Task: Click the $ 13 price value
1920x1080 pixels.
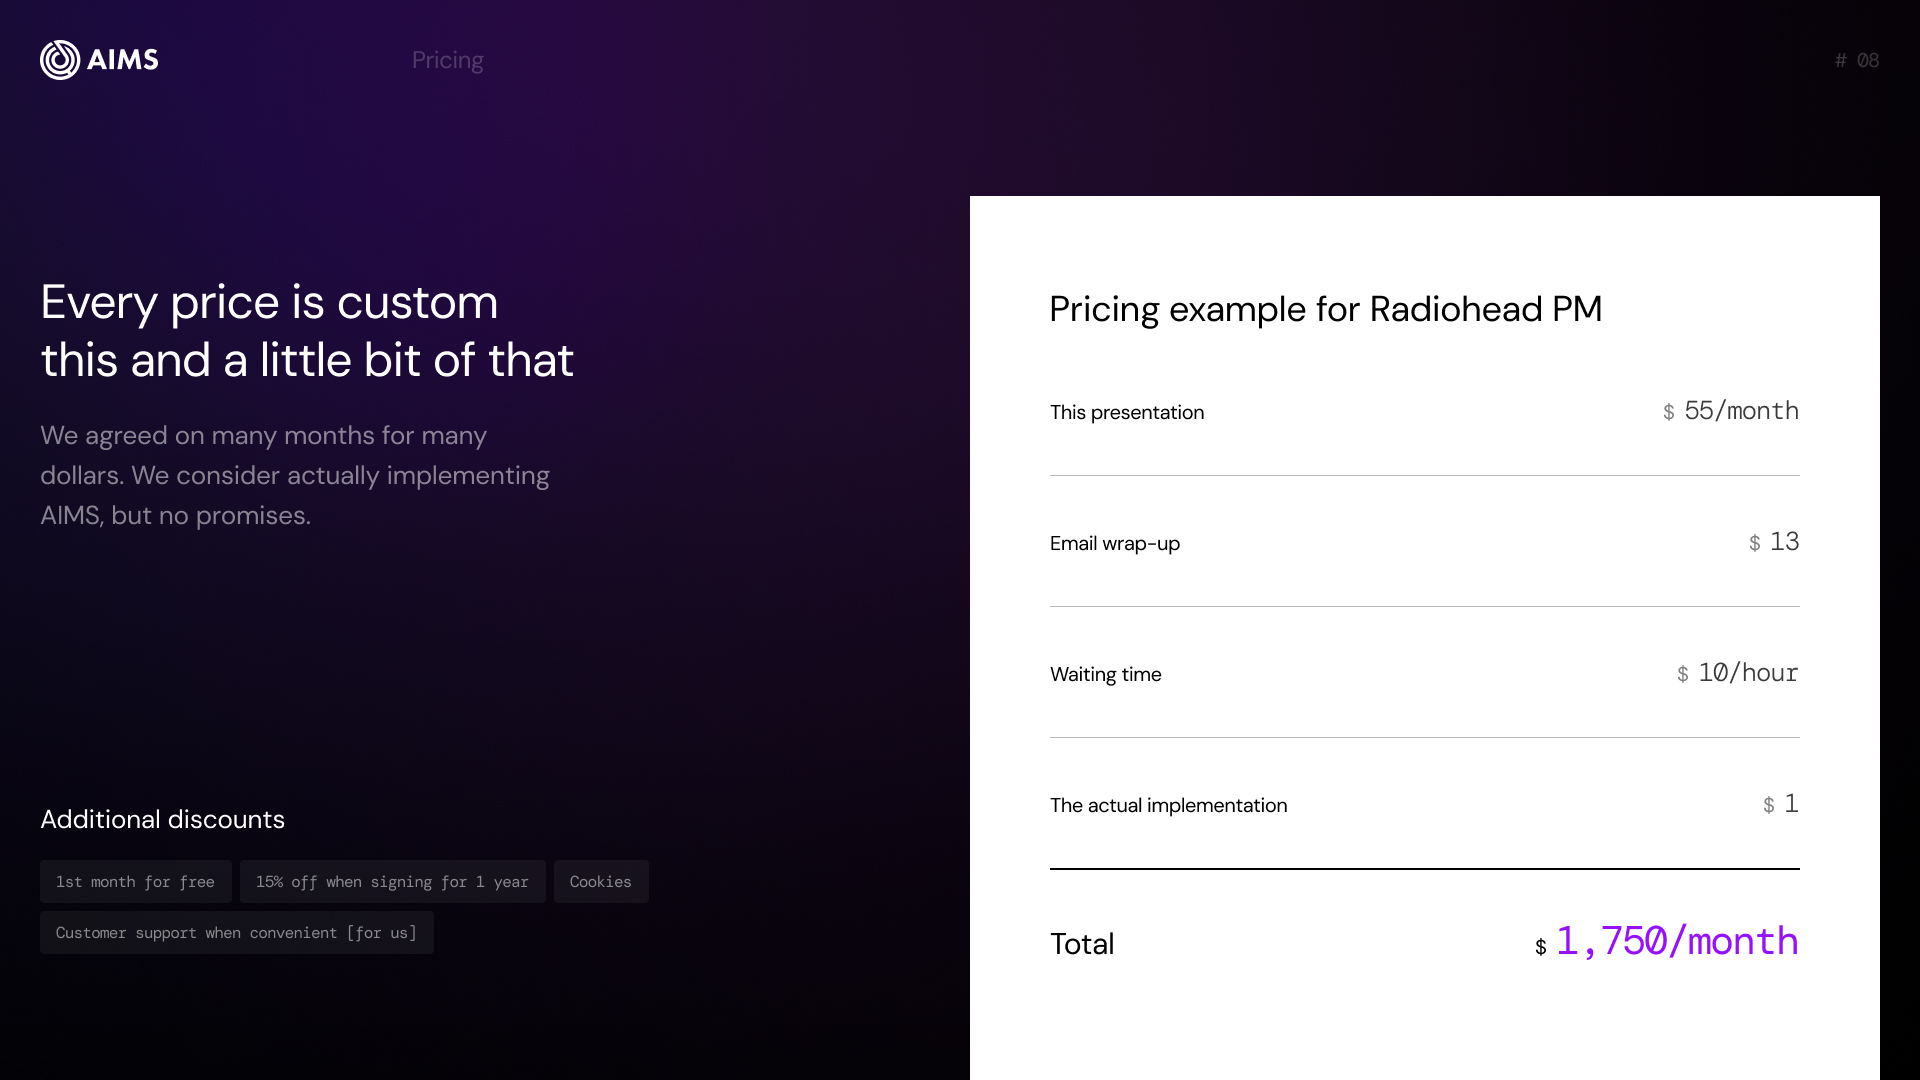Action: (x=1774, y=542)
